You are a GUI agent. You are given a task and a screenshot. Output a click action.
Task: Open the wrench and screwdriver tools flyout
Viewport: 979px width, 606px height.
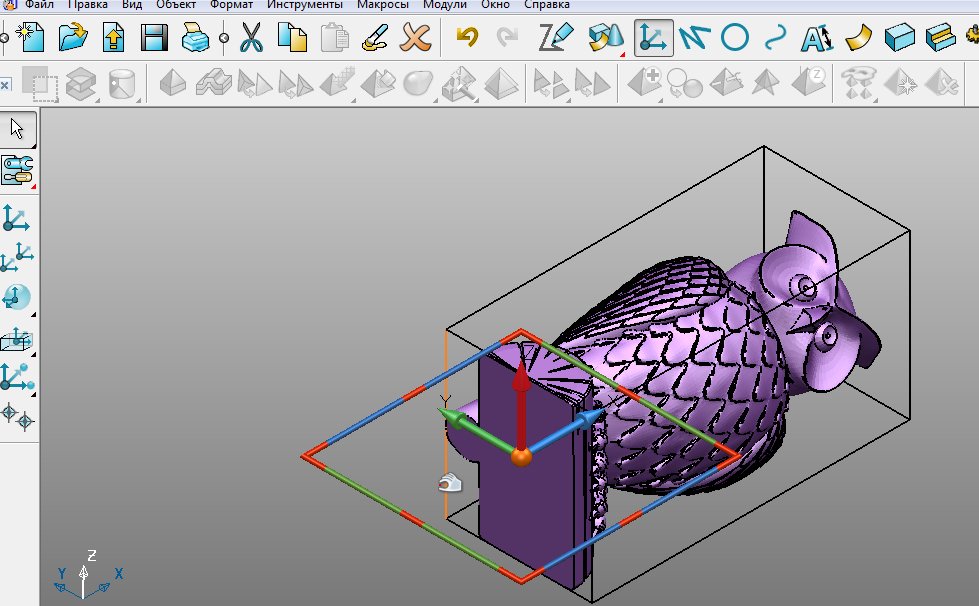point(17,170)
